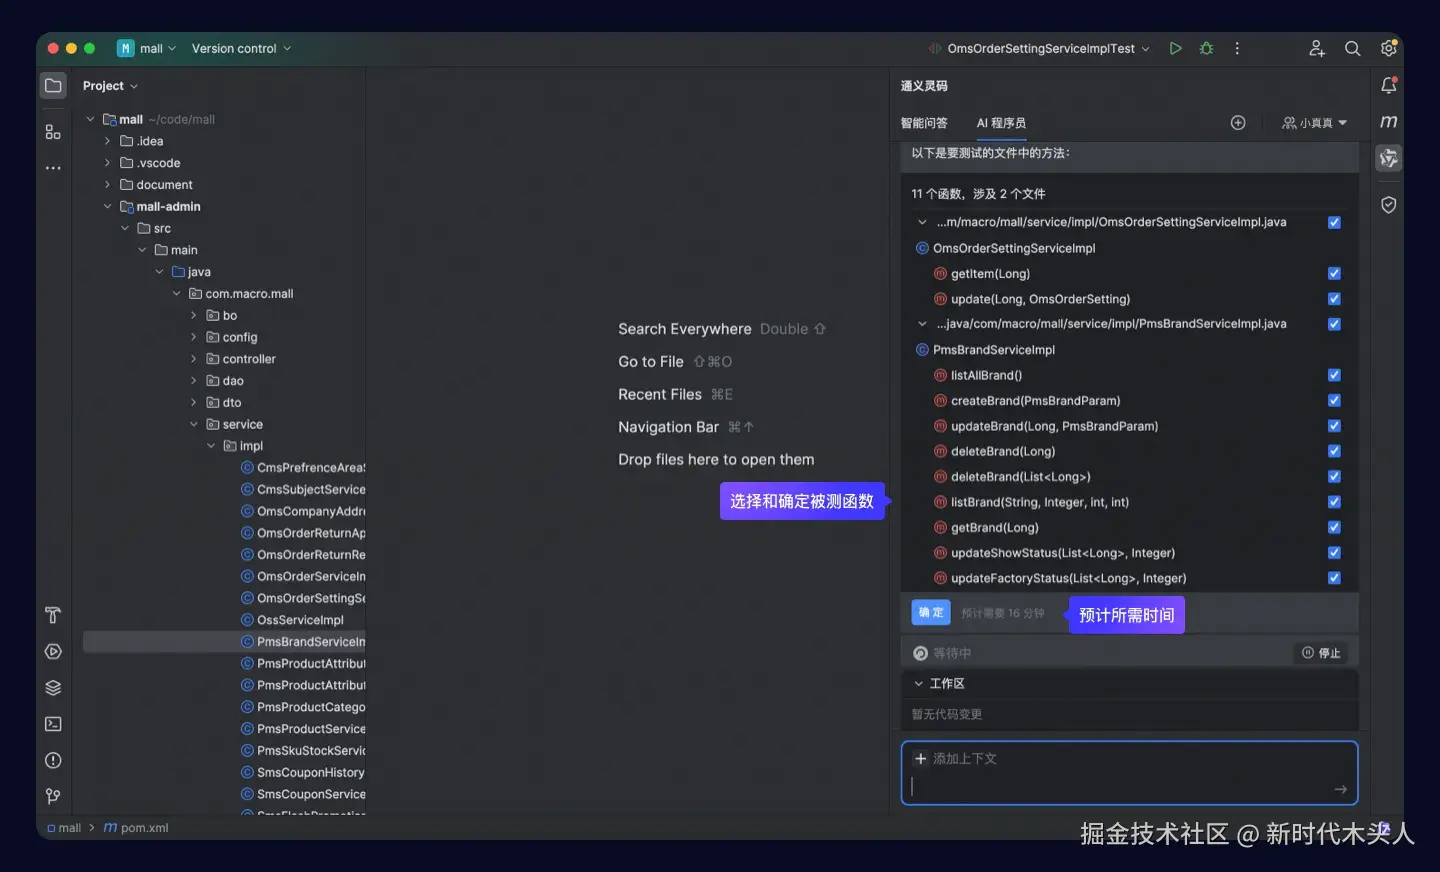
Task: Collapse the 工作区 section
Action: [918, 684]
